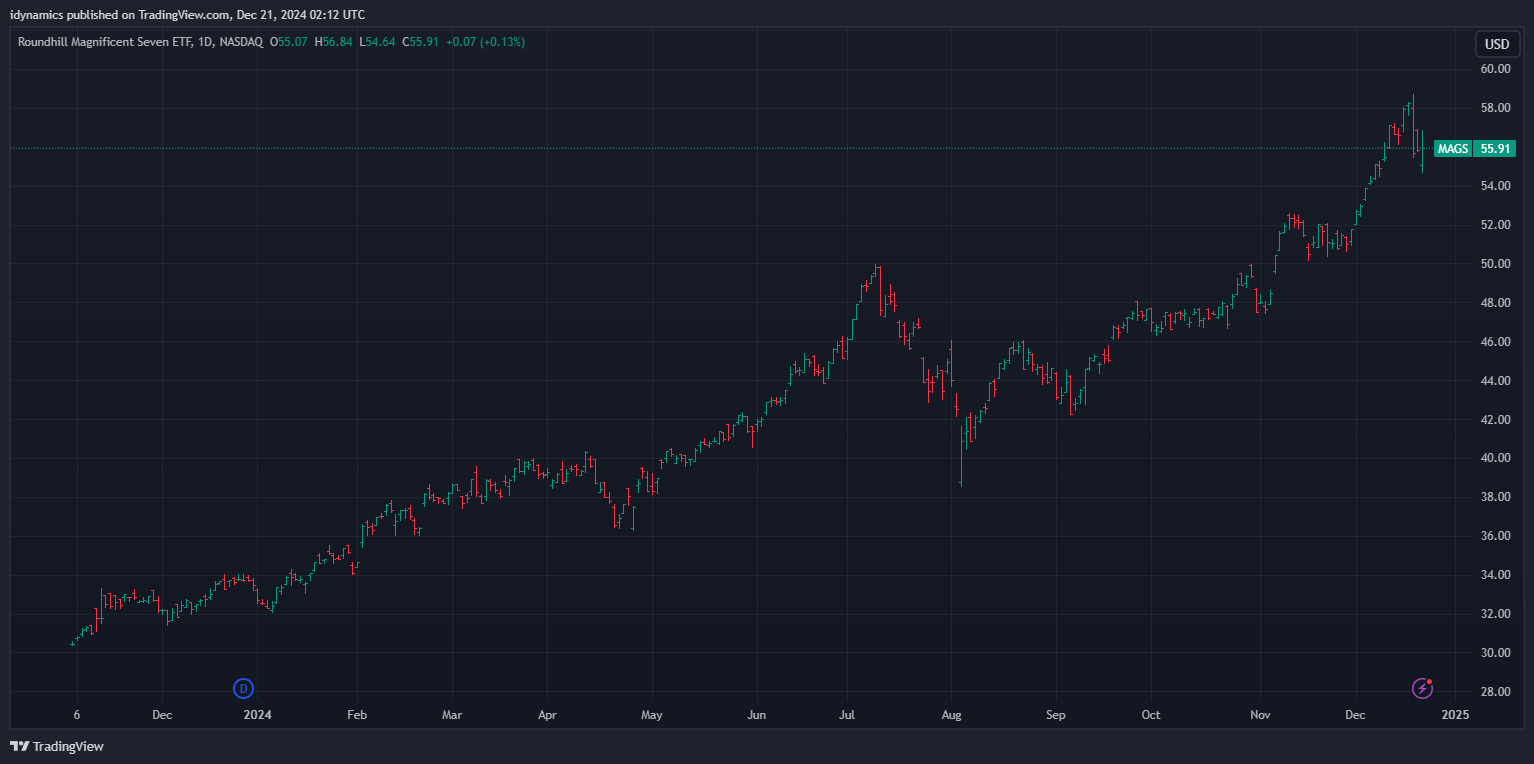Open the USD currency selector
Viewport: 1534px width, 764px height.
[1496, 44]
